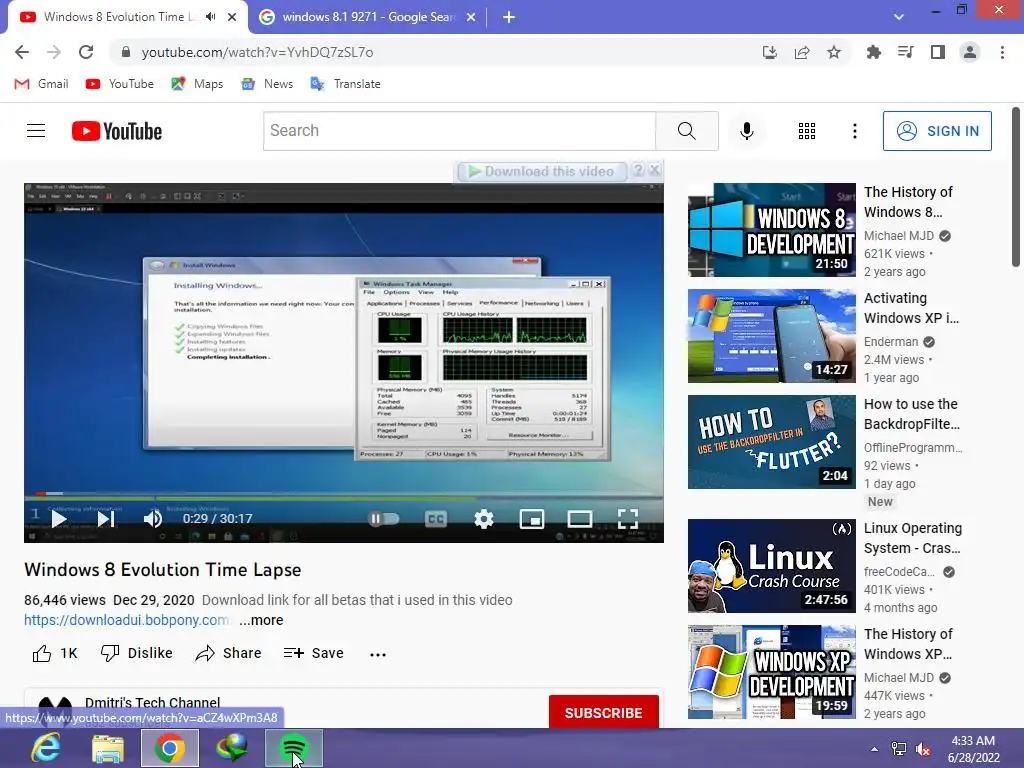
Task: Mute the video player volume
Action: [153, 519]
